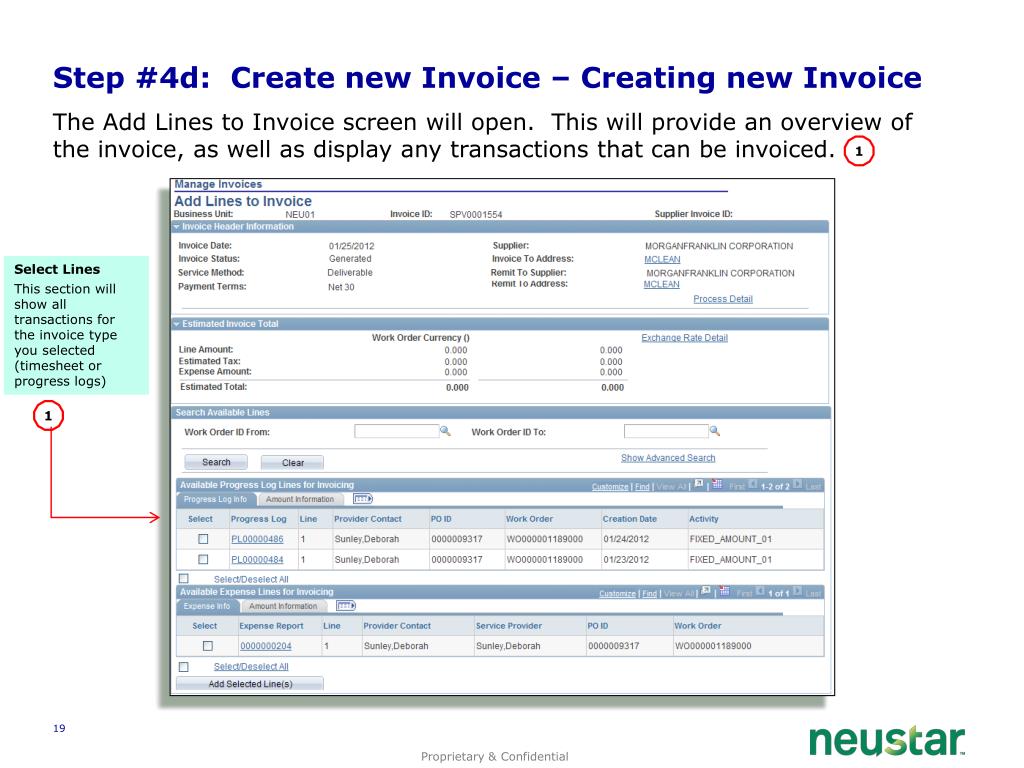This screenshot has height=768, width=1024.
Task: Click Customize in Progress Log grid header
Action: [x=610, y=487]
